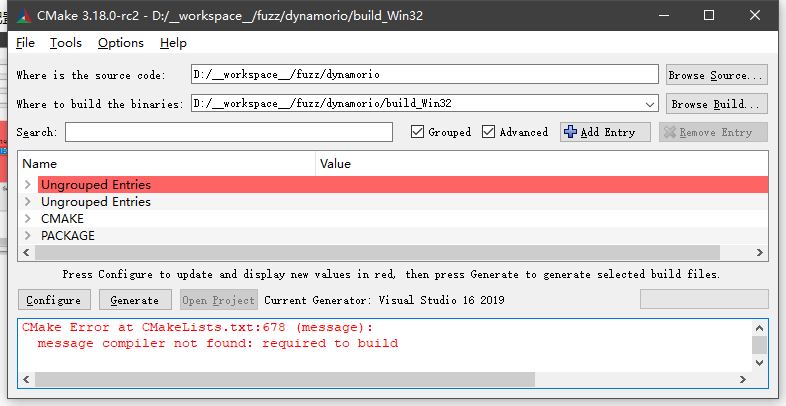786x406 pixels.
Task: Expand the CMAKE group
Action: pos(28,219)
